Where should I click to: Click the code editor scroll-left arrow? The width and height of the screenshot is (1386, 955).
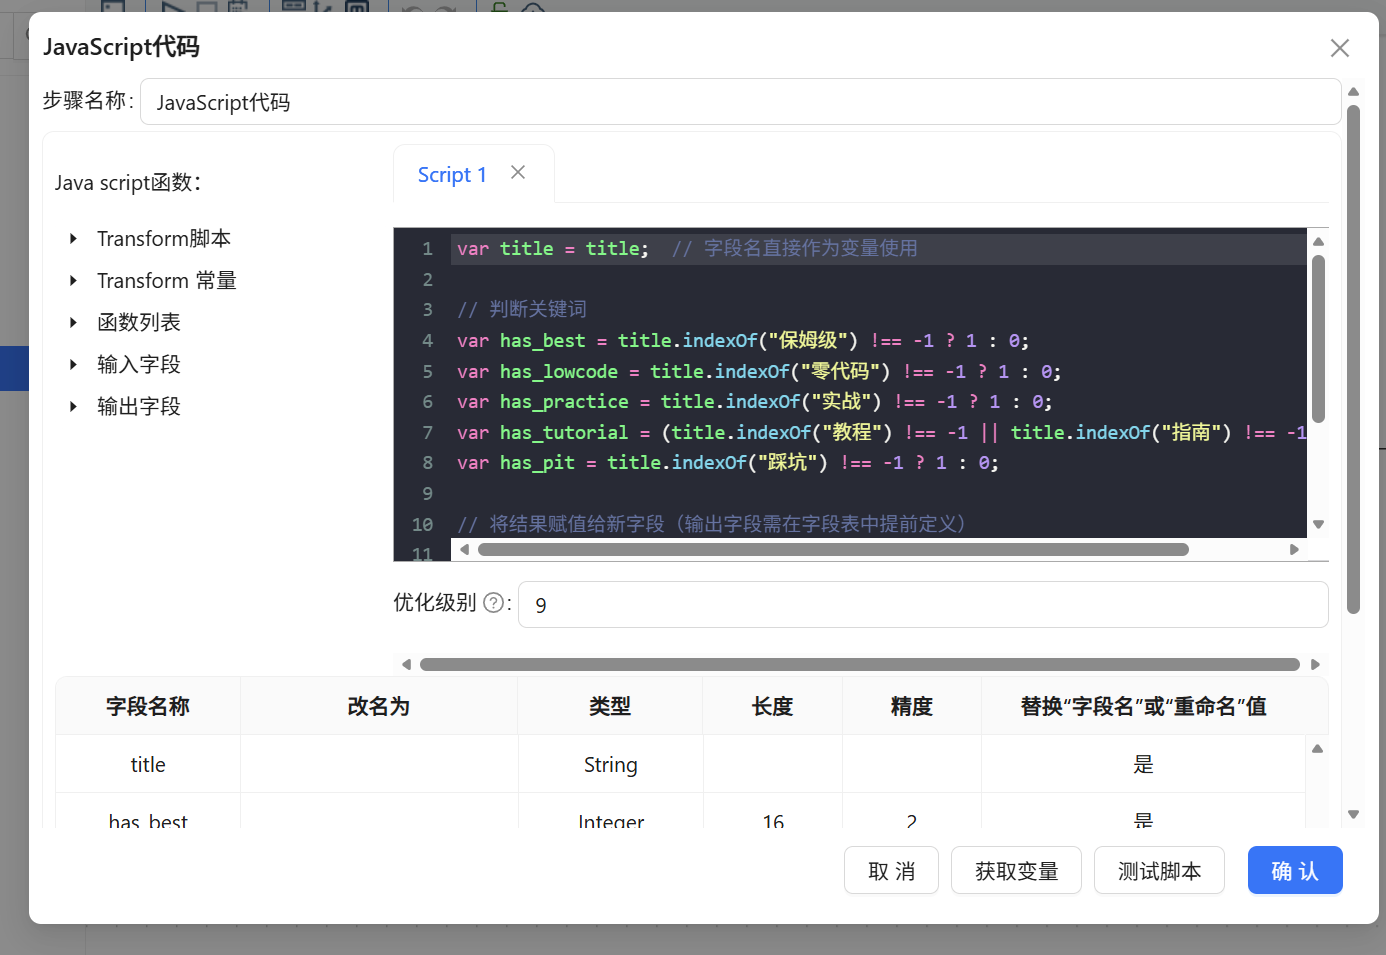point(464,549)
